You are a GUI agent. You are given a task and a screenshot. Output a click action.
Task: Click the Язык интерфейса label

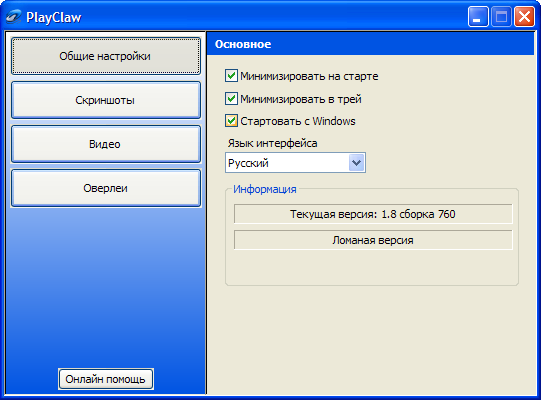pos(272,143)
